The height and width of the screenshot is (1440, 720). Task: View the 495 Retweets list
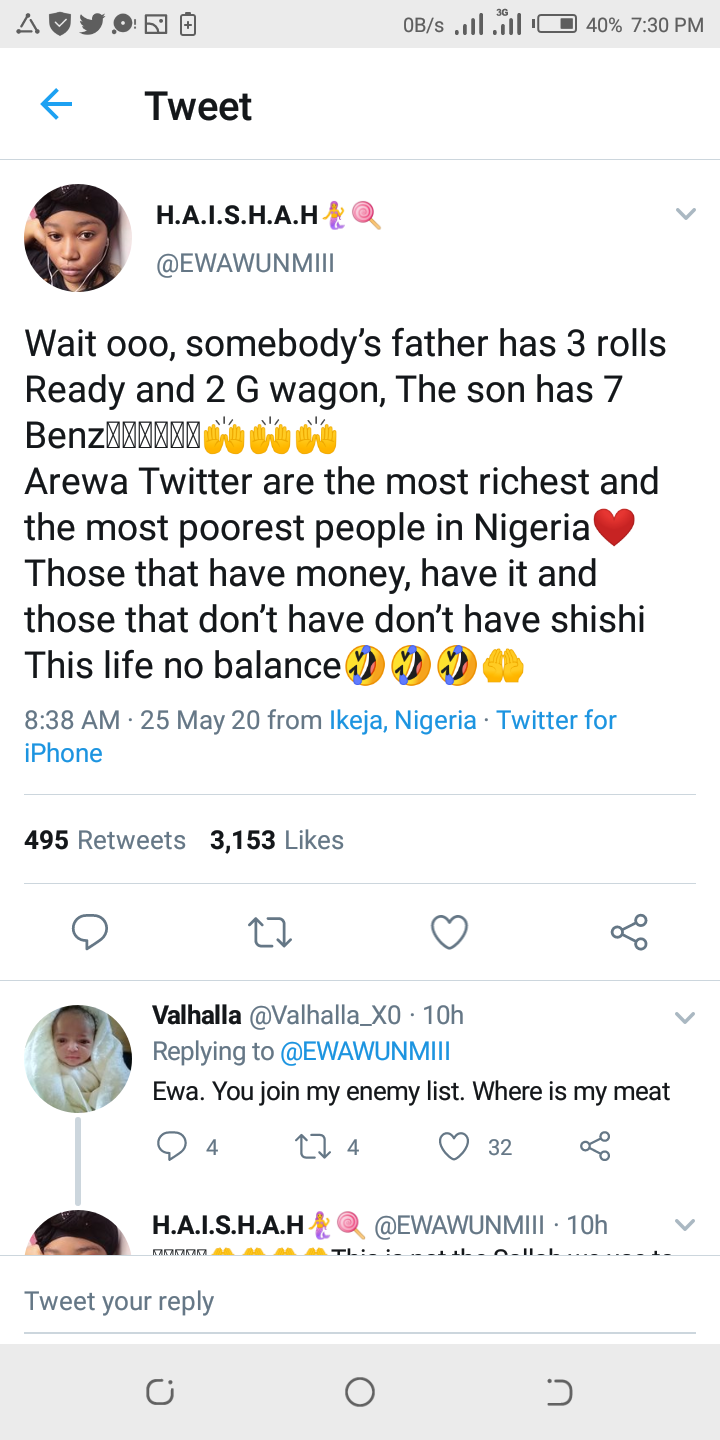pyautogui.click(x=105, y=840)
